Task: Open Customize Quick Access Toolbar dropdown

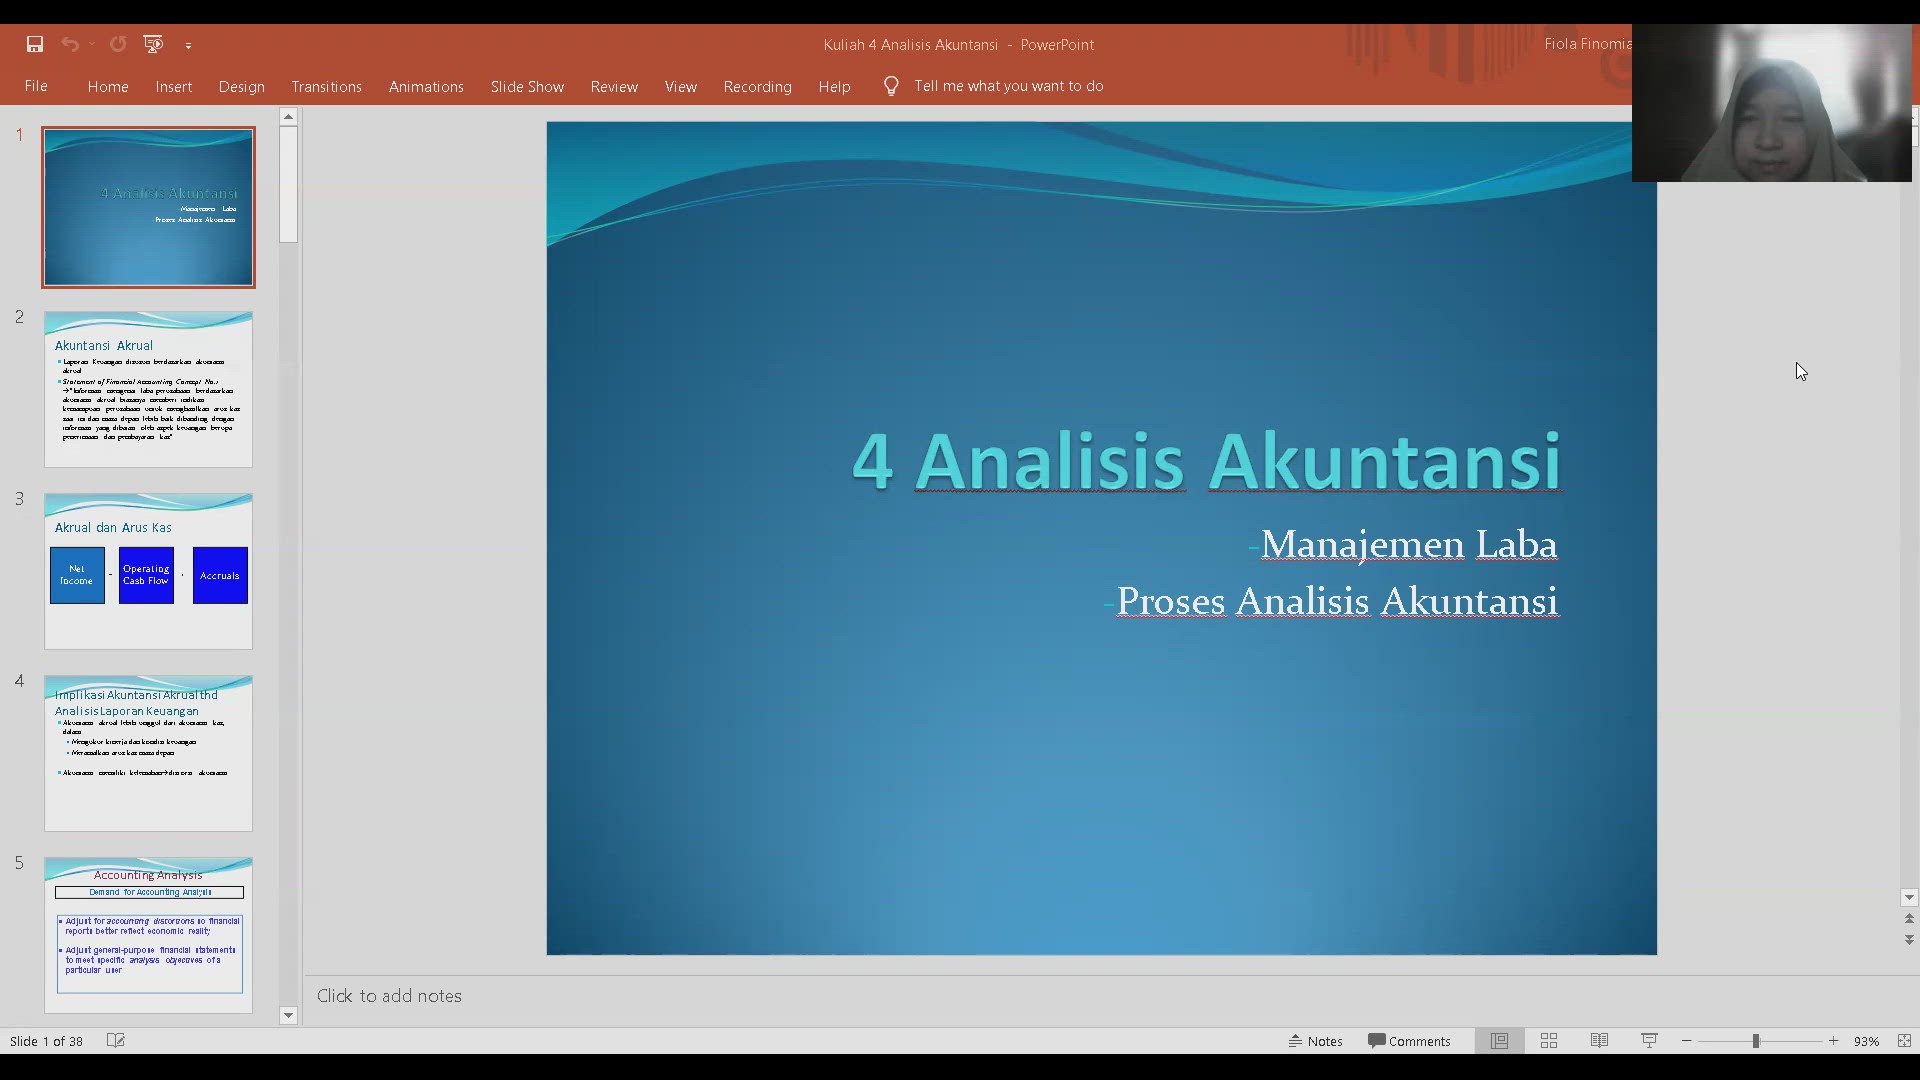Action: pyautogui.click(x=188, y=45)
